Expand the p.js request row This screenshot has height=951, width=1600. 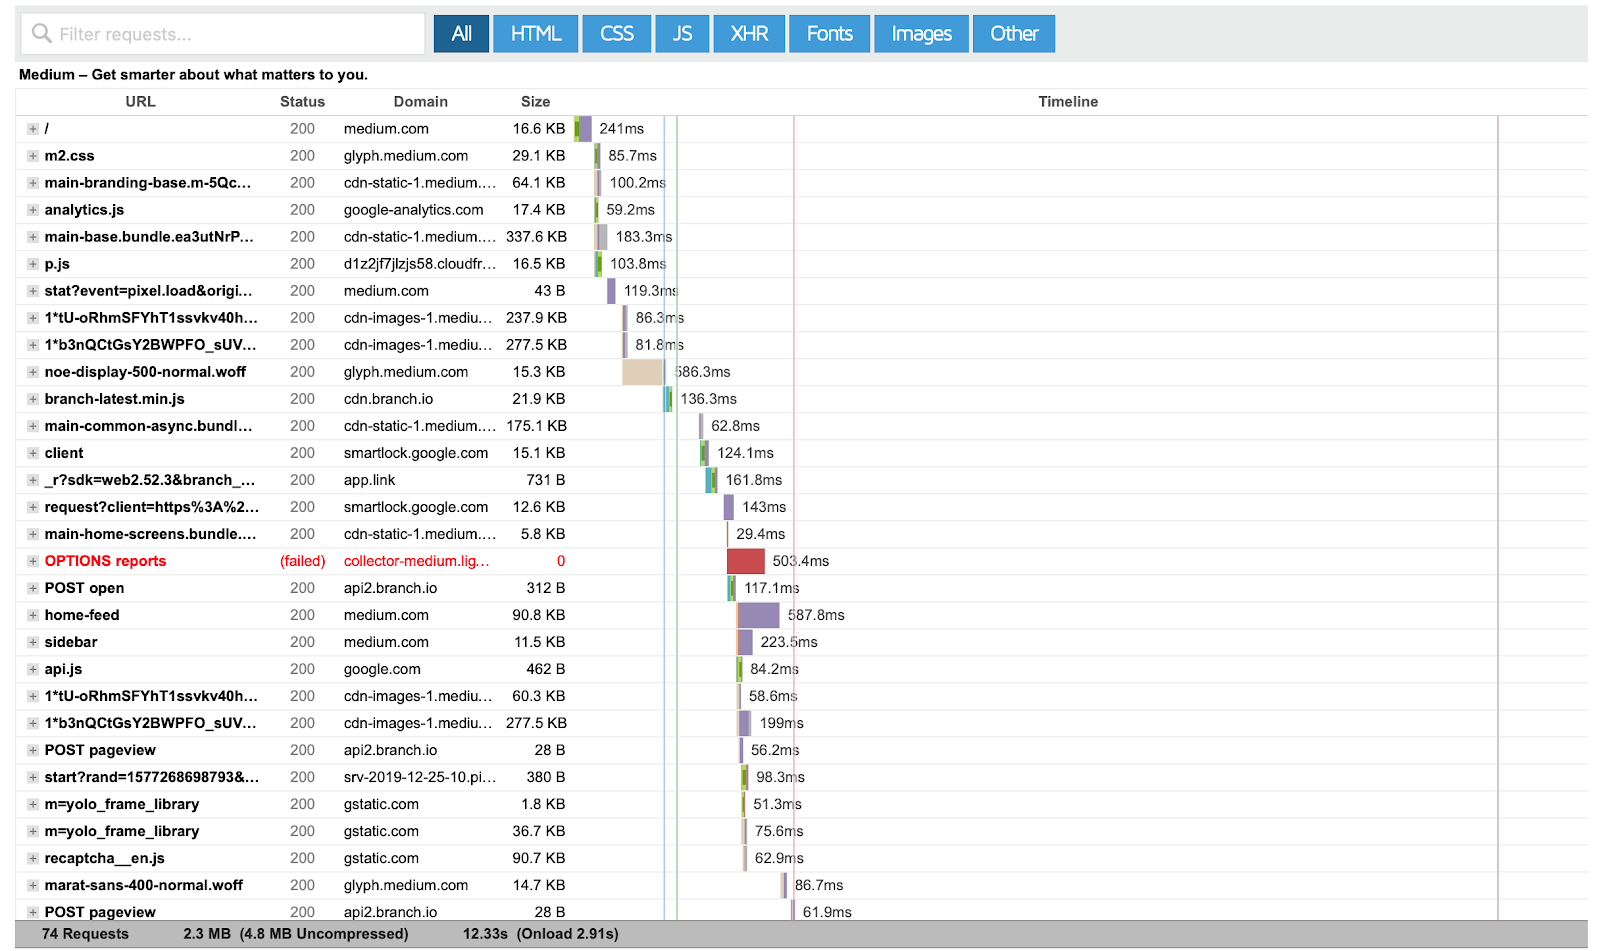(x=33, y=264)
